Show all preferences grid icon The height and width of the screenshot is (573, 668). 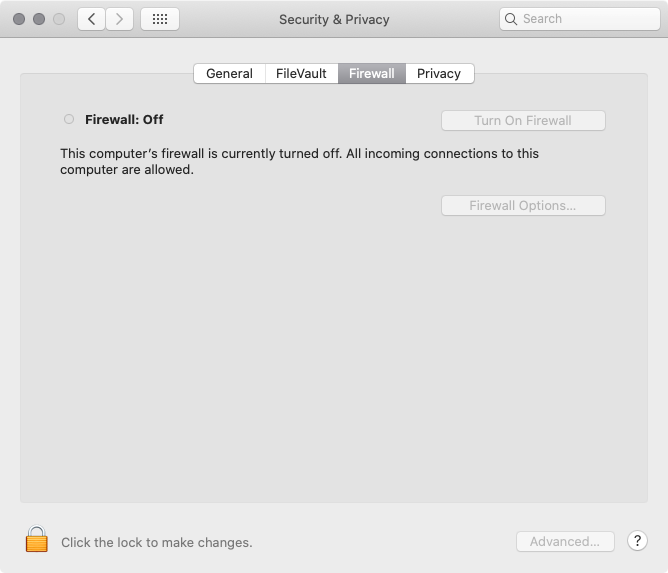click(x=160, y=19)
